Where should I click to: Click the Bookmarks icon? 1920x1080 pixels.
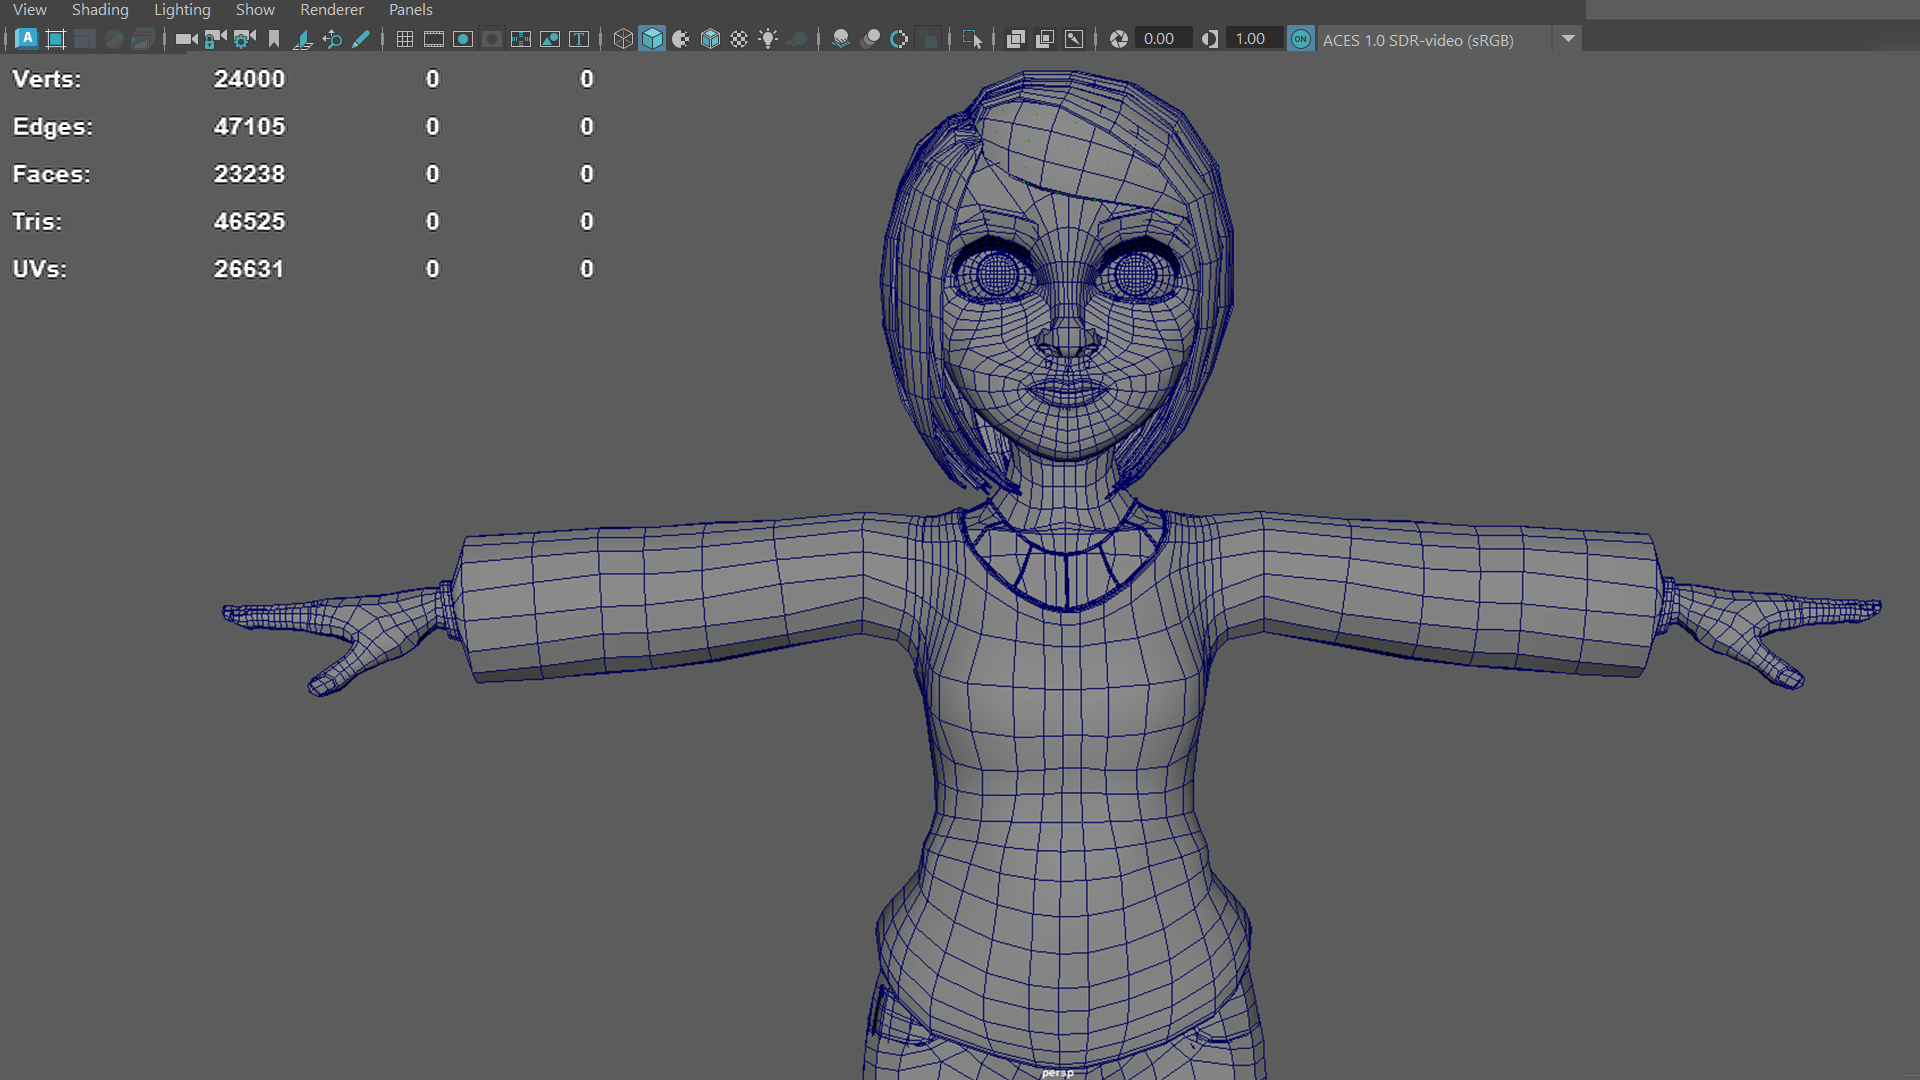tap(274, 39)
